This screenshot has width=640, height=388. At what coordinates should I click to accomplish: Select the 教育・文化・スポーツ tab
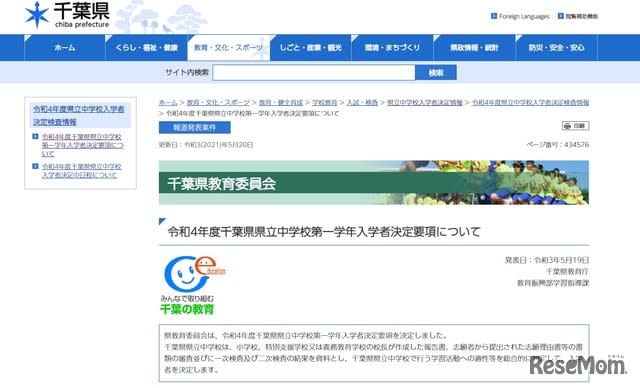229,48
